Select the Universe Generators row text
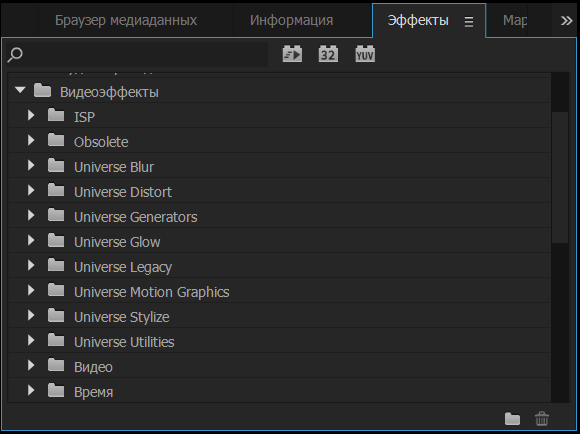 tap(135, 217)
